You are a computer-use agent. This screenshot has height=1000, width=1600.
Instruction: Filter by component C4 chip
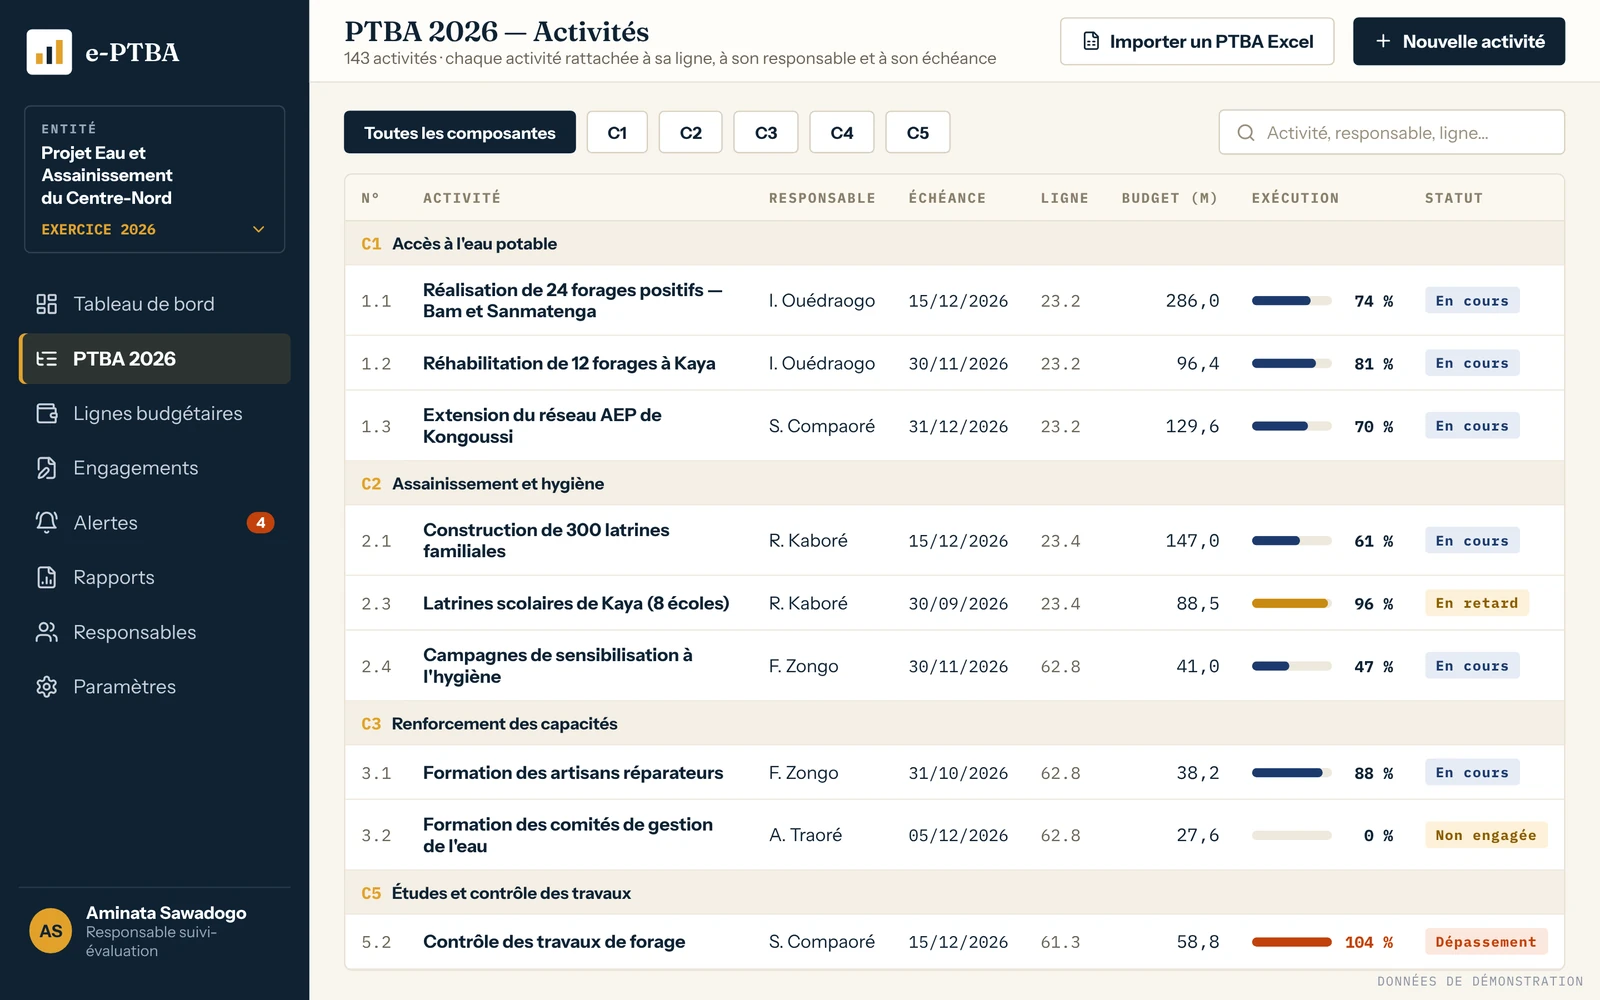[x=842, y=132]
